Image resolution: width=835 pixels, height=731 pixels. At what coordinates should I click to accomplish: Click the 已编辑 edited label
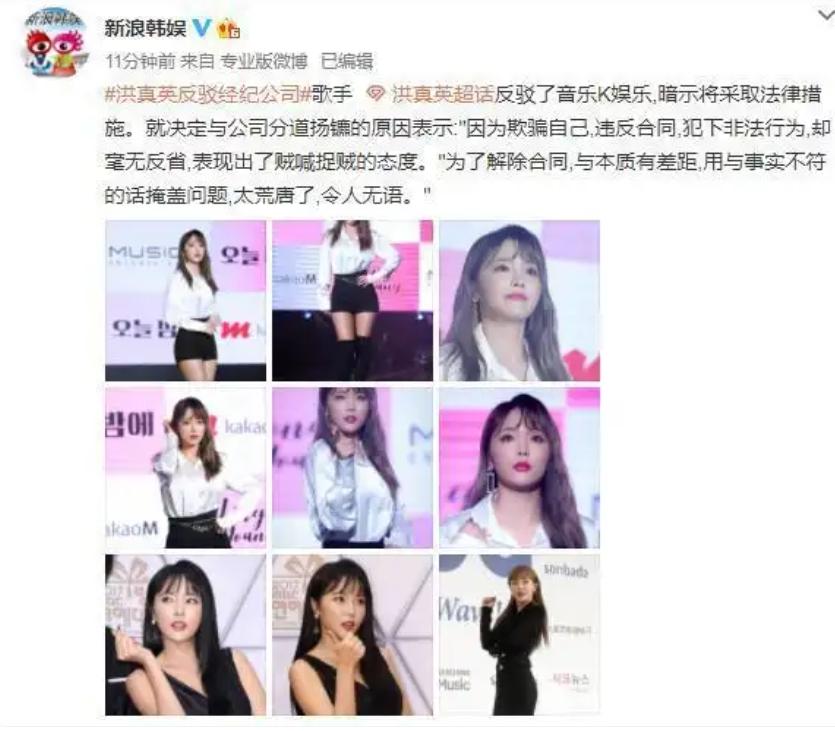(347, 62)
